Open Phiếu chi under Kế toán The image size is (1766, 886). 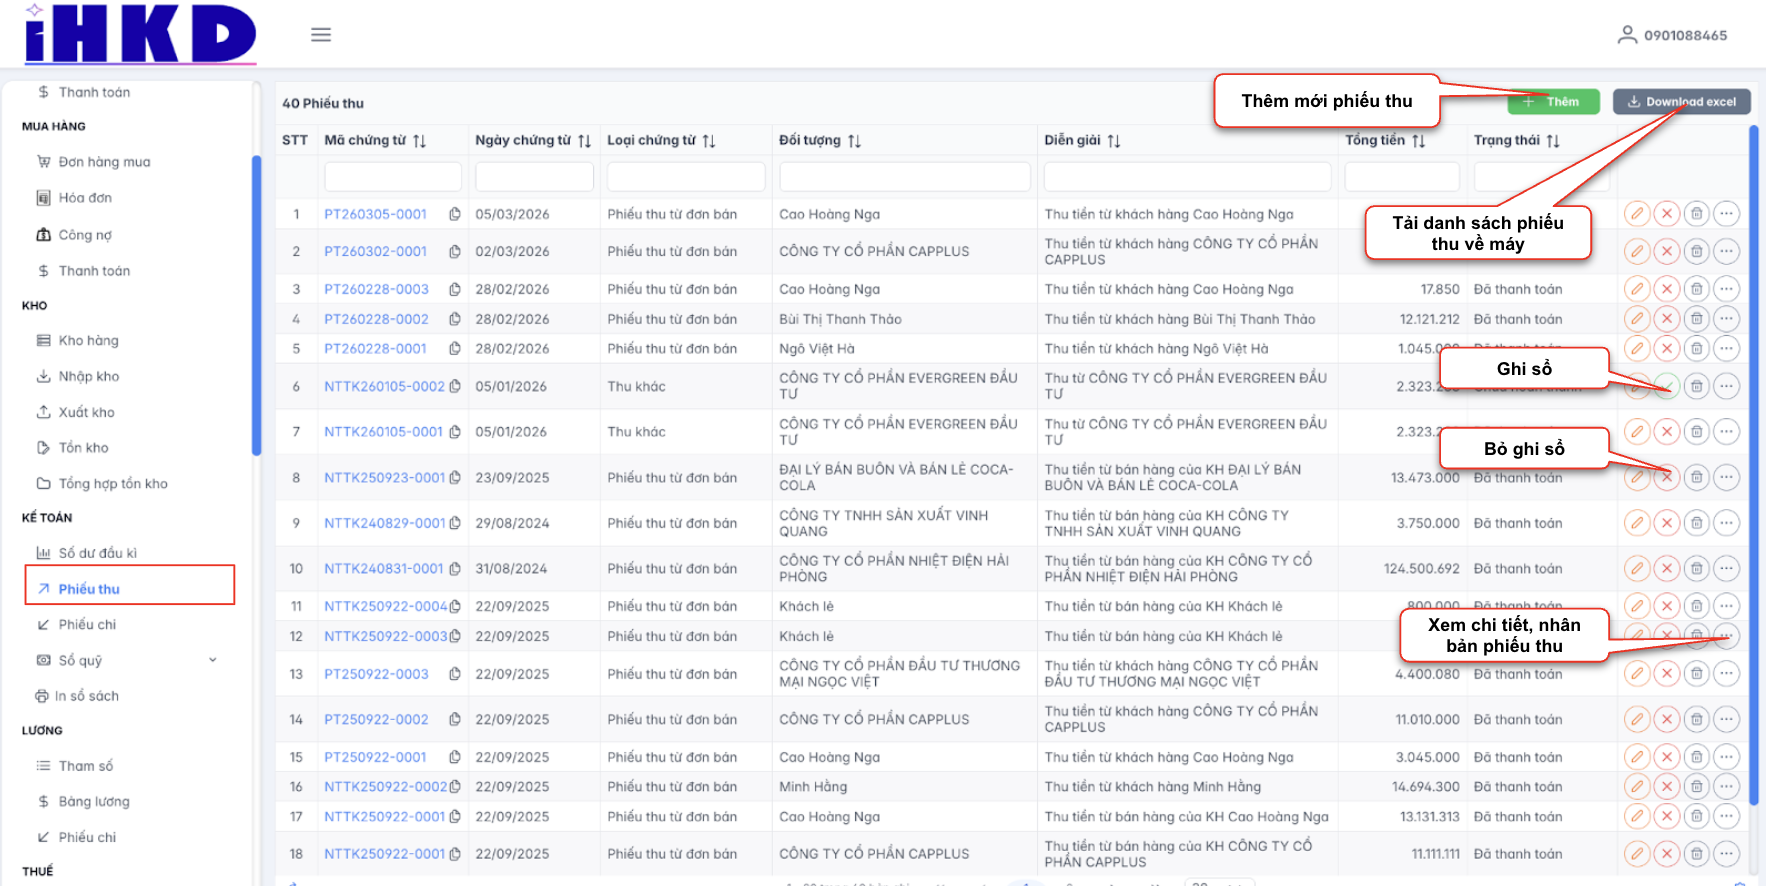87,625
